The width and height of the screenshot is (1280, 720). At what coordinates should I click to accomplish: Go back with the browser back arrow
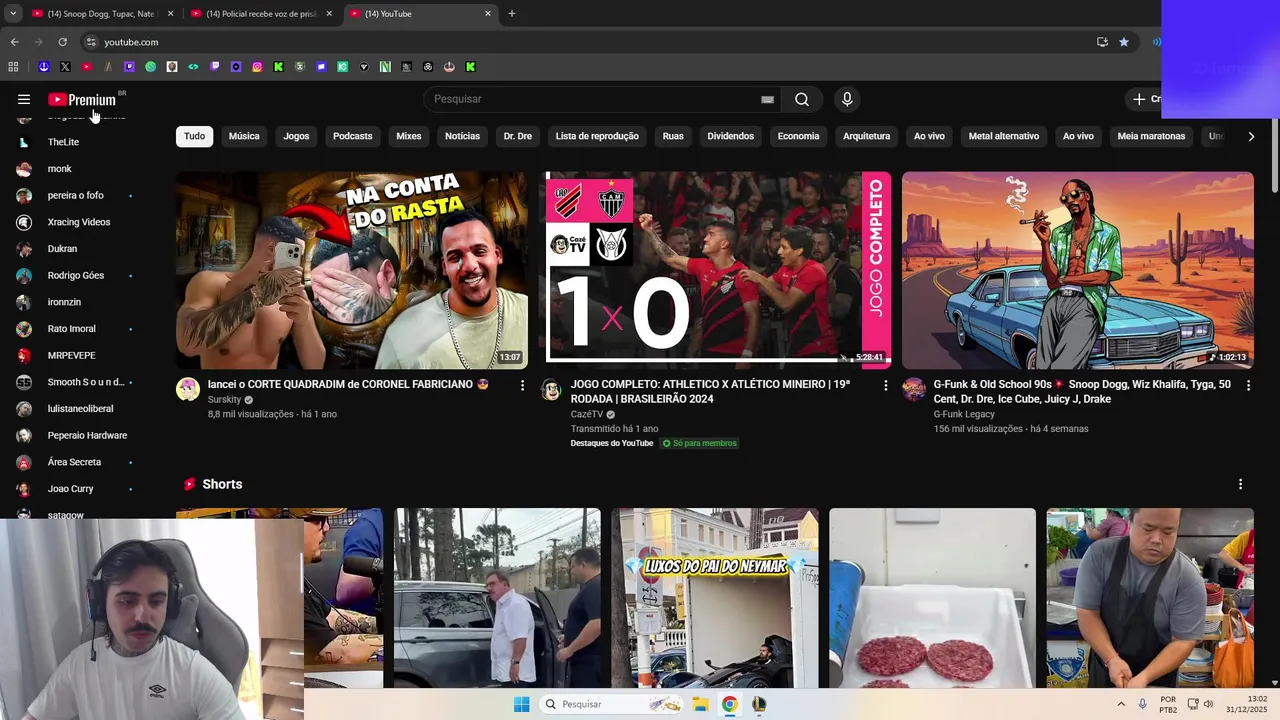click(x=14, y=42)
